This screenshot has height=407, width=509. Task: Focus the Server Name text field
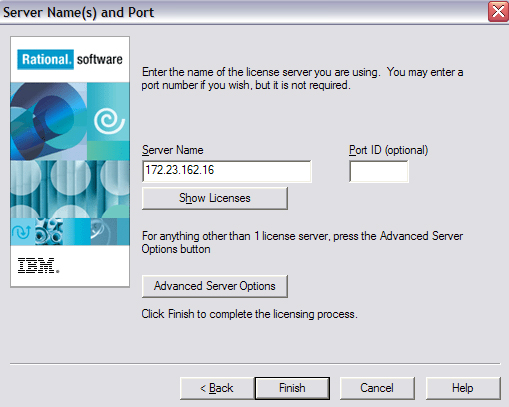tap(227, 171)
